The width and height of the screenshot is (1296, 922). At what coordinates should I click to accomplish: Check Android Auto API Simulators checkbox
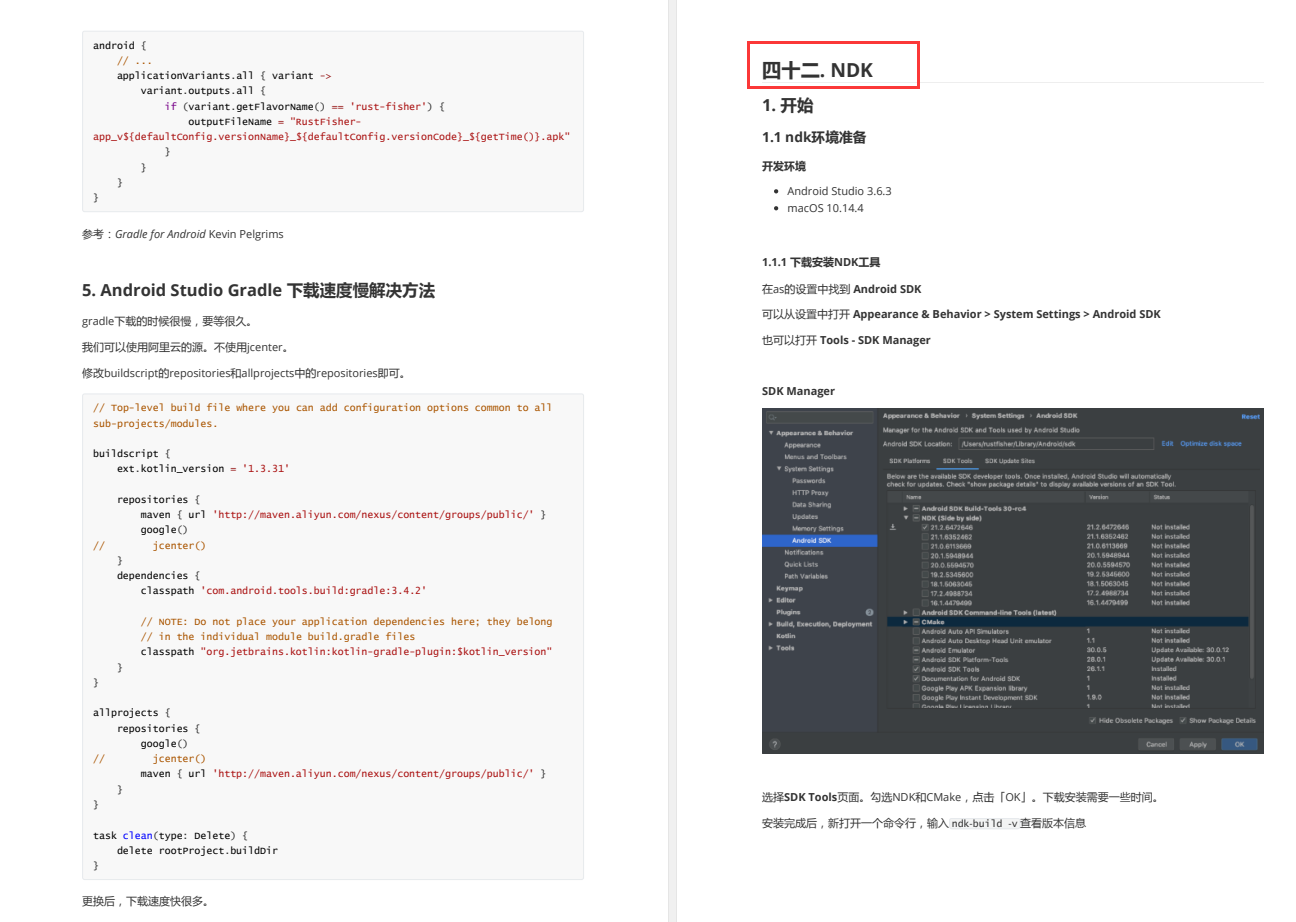pyautogui.click(x=916, y=631)
